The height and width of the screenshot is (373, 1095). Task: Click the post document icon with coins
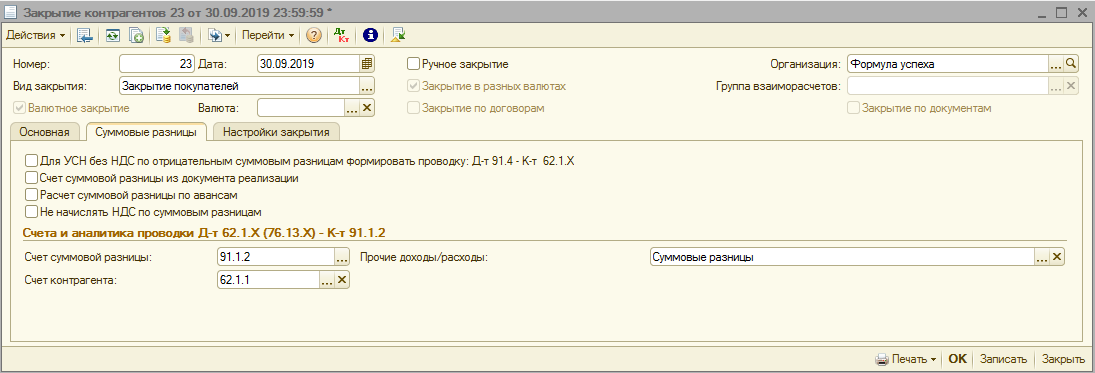164,35
